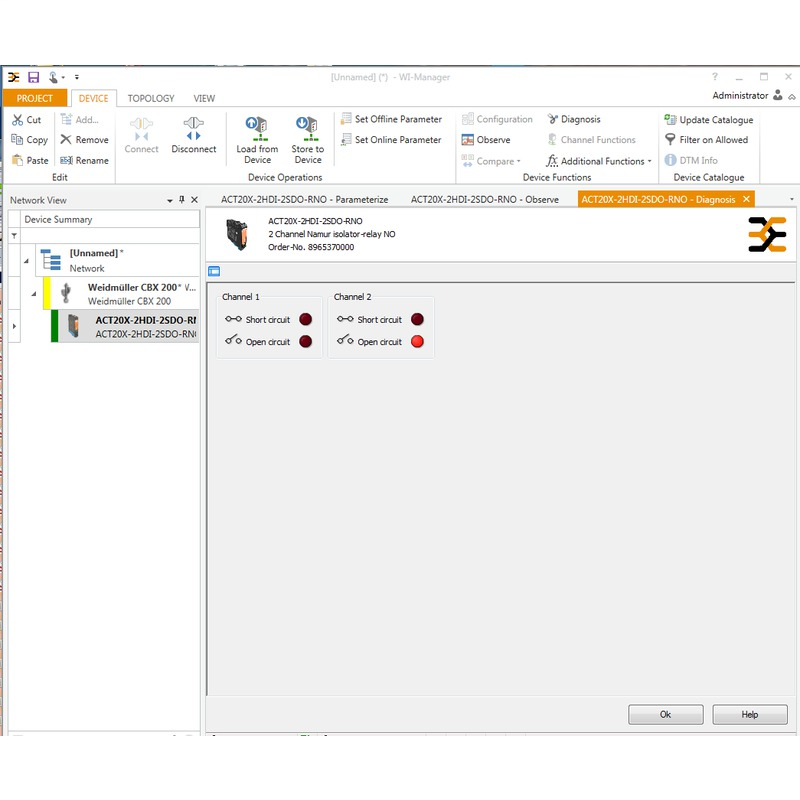Image resolution: width=800 pixels, height=800 pixels.
Task: Open the Observe function
Action: point(486,139)
